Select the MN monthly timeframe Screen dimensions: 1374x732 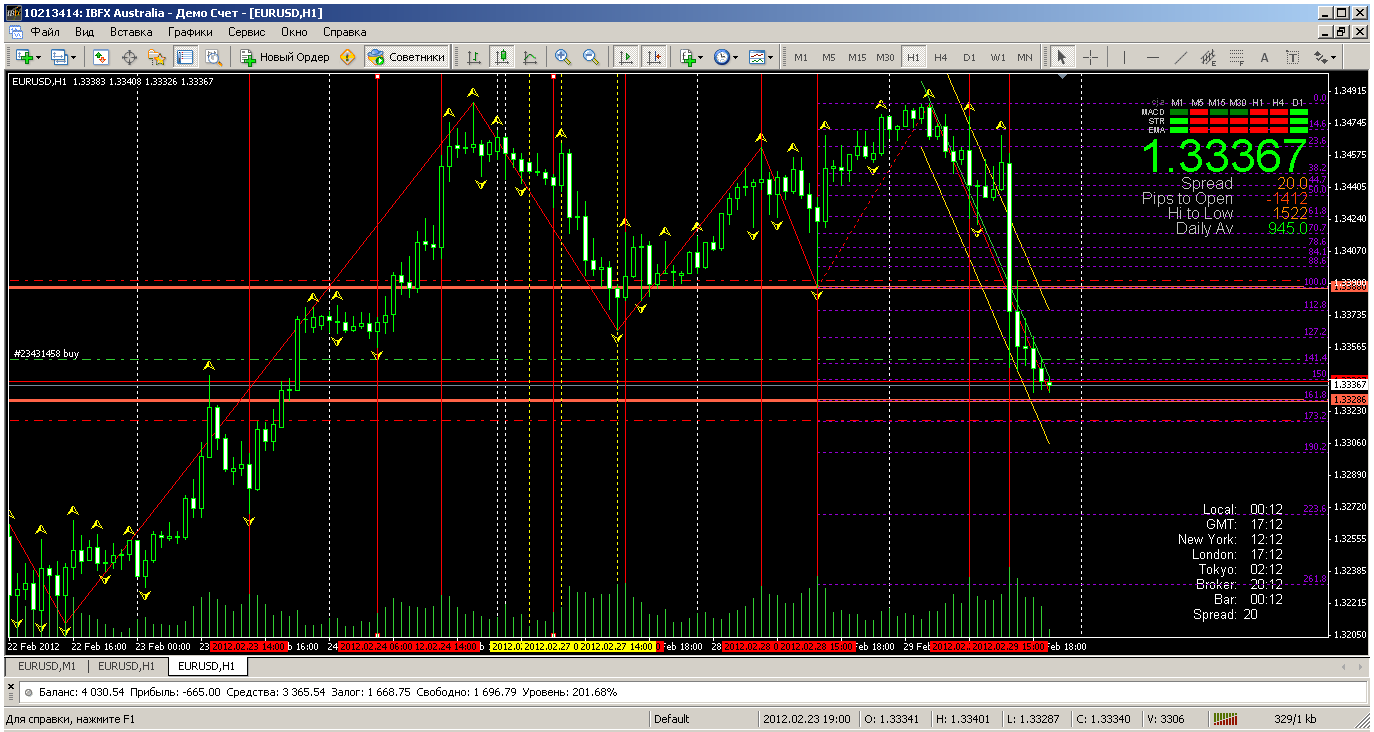[x=1025, y=57]
